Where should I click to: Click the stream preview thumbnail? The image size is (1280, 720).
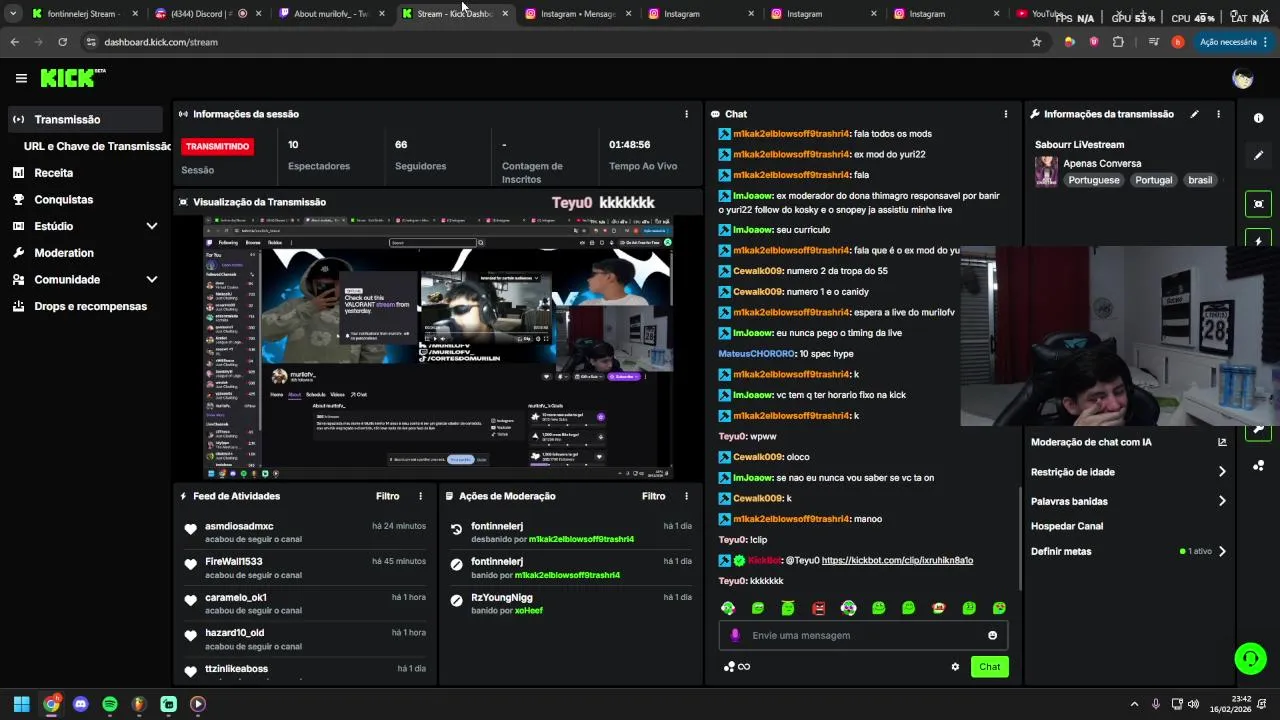[440, 347]
